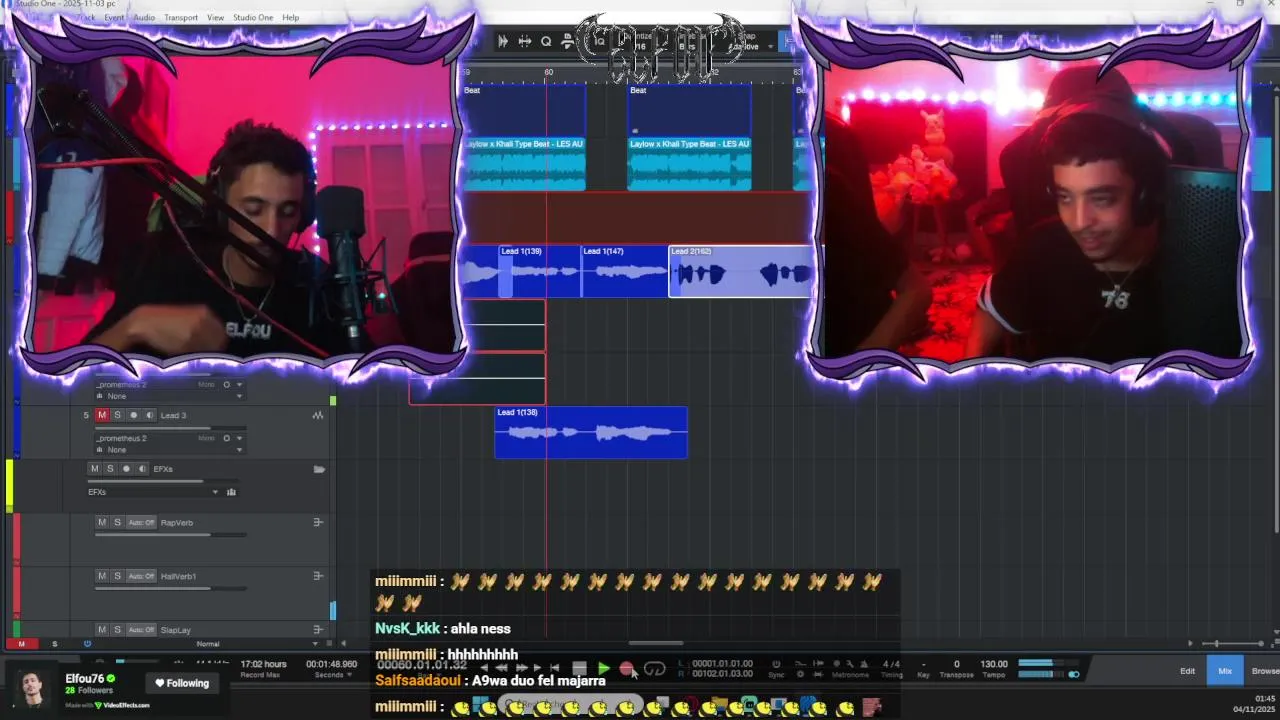This screenshot has height=720, width=1280.
Task: Click the 0 Transpose value
Action: click(x=956, y=664)
